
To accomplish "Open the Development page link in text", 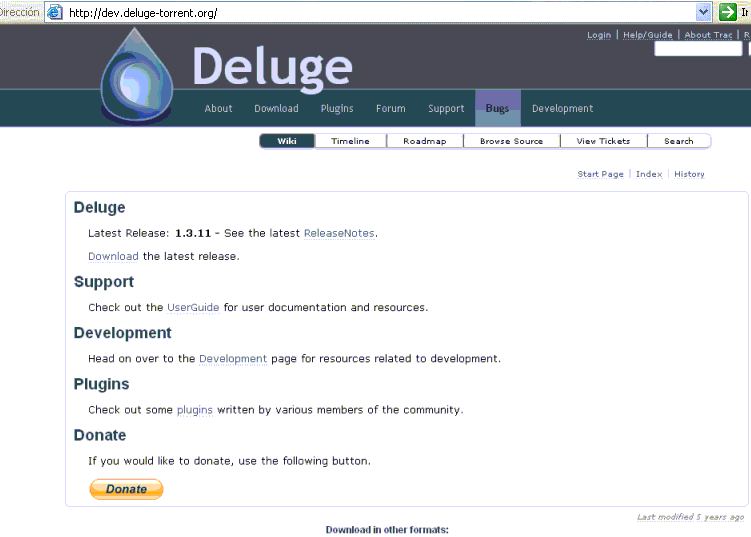I will click(x=233, y=359).
